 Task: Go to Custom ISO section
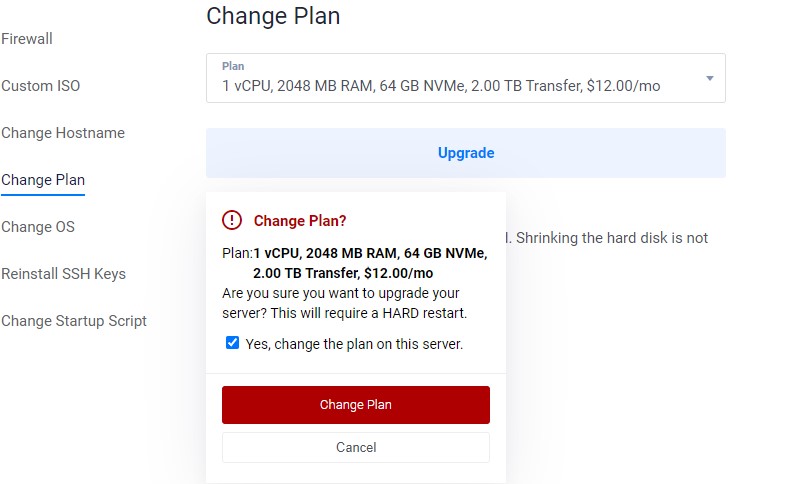(x=41, y=85)
